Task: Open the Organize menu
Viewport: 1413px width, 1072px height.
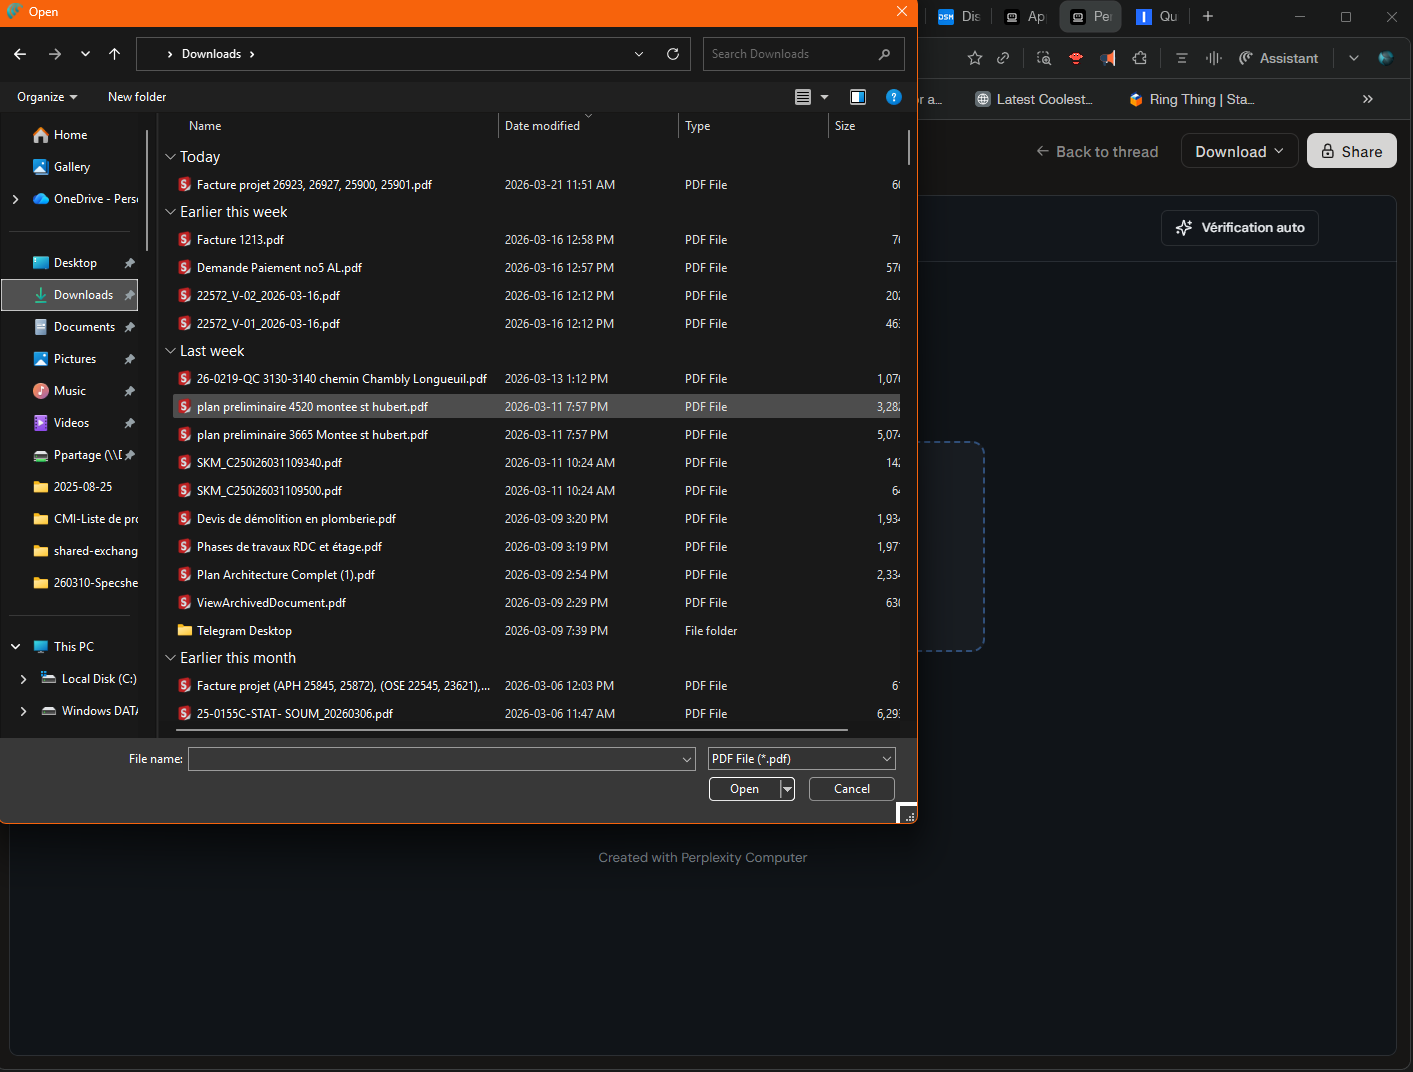Action: pyautogui.click(x=47, y=97)
